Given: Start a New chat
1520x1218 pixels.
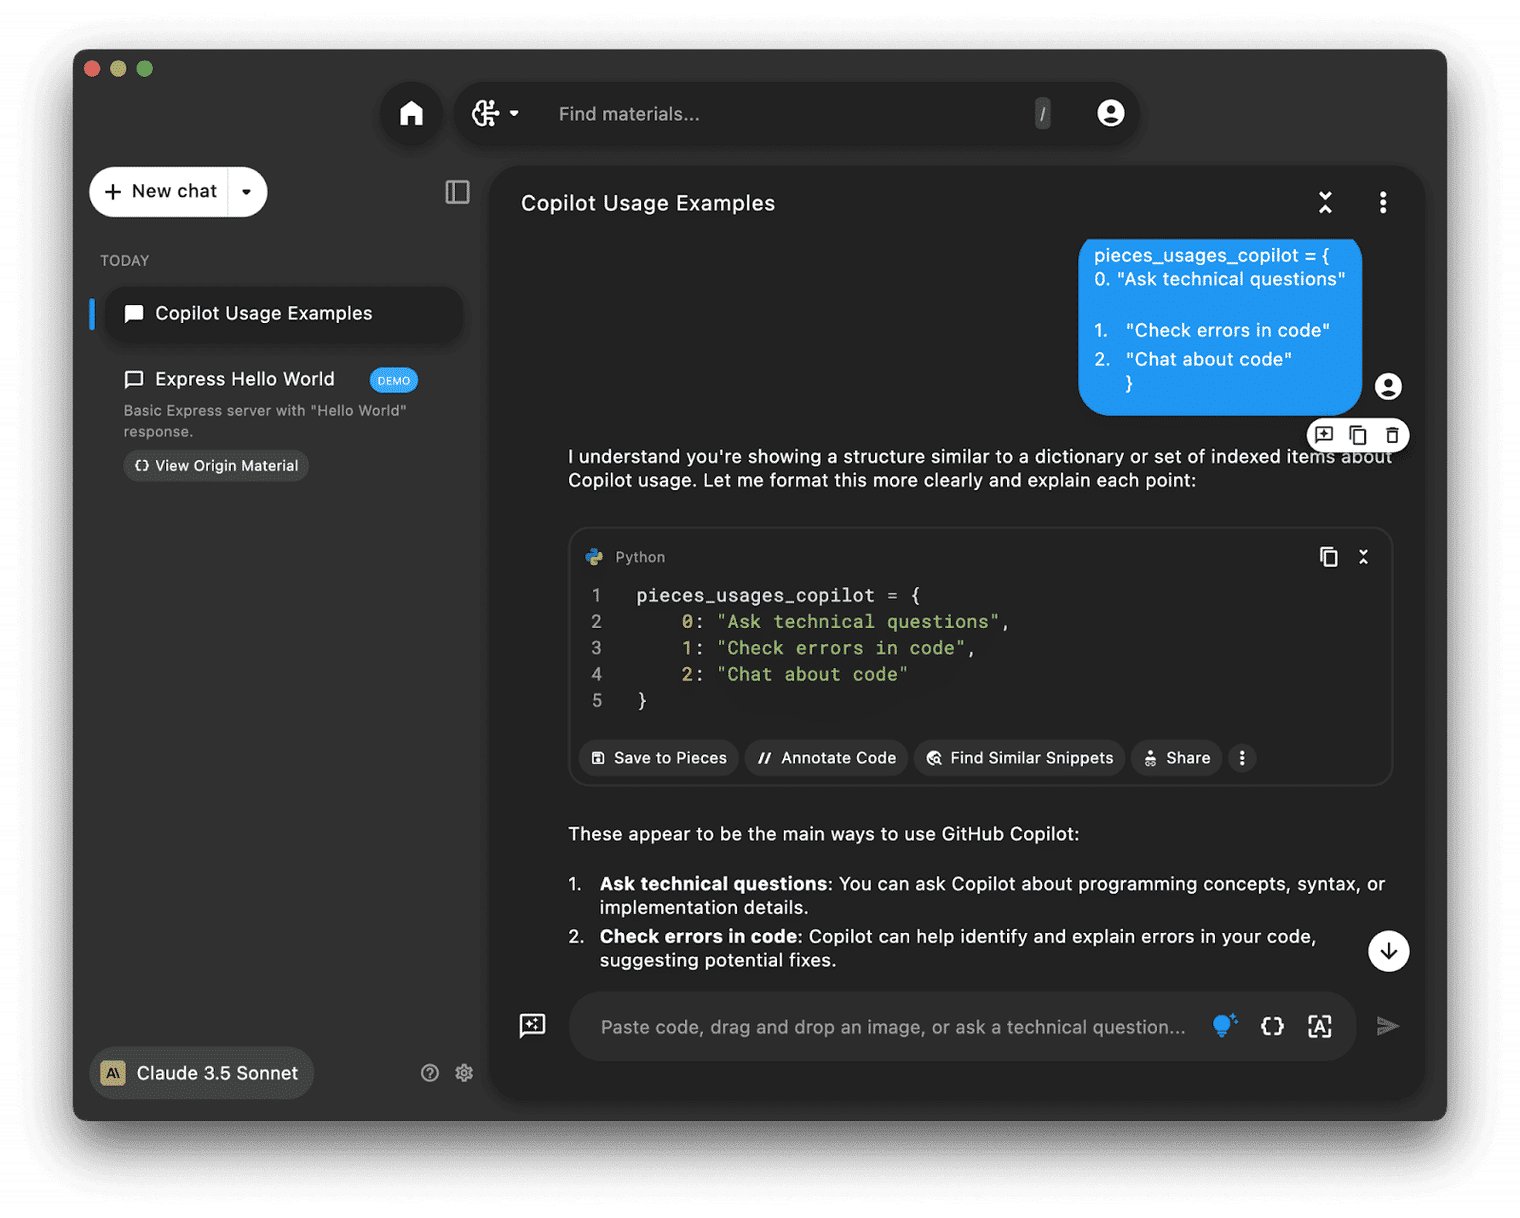Looking at the screenshot, I should coord(160,191).
